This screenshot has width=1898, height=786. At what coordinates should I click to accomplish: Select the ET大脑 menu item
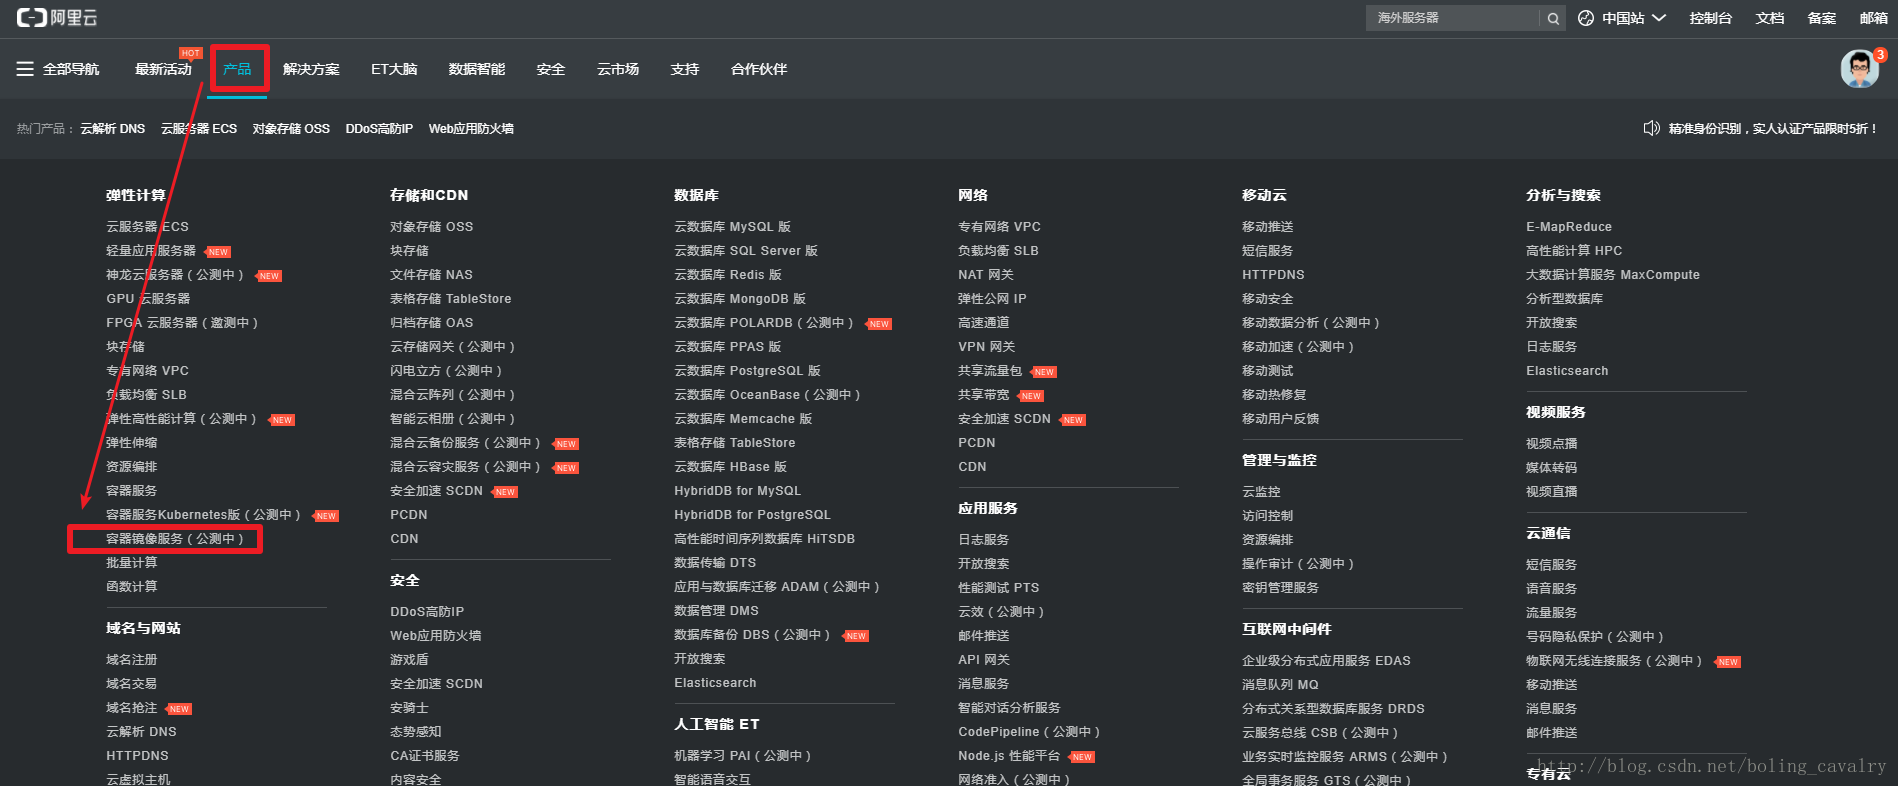[394, 69]
